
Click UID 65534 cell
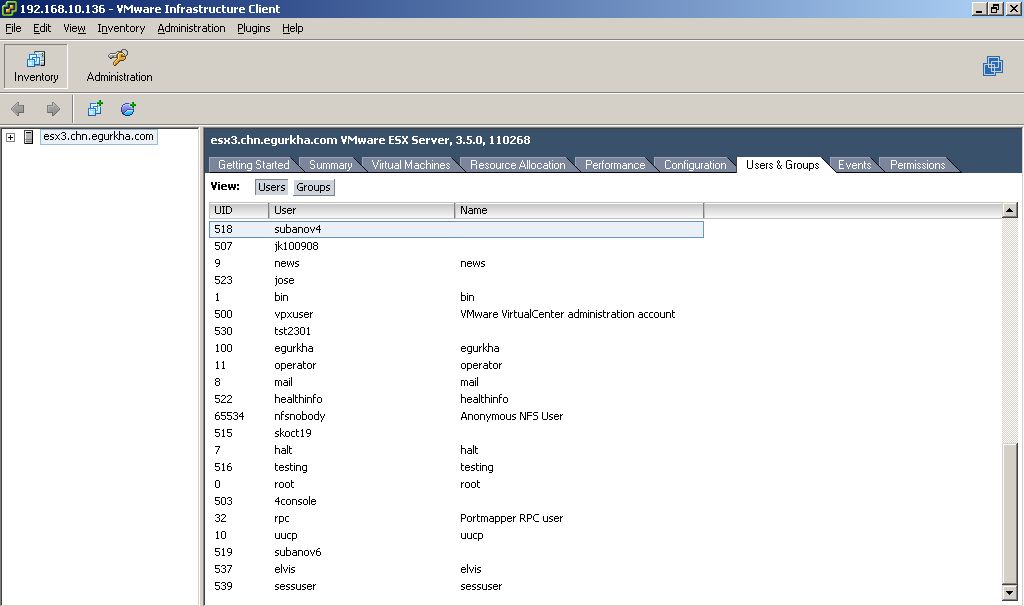[x=229, y=416]
